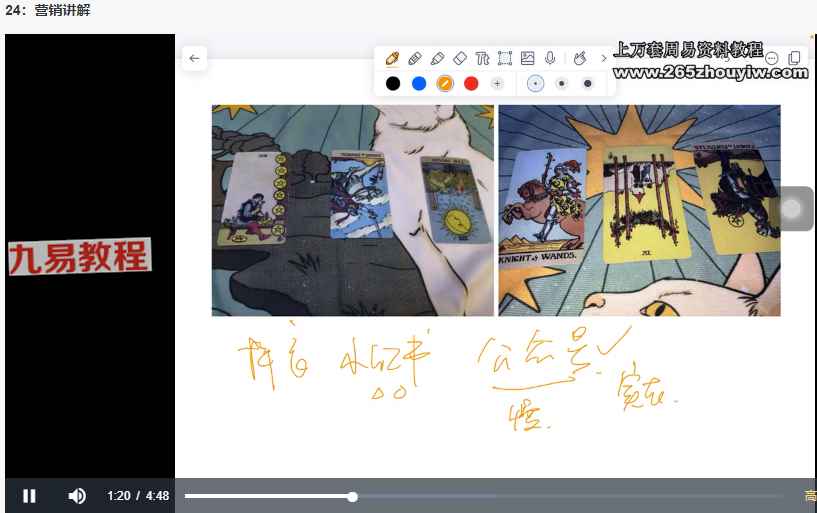
Task: Select the lasso selection box tool
Action: 505,58
